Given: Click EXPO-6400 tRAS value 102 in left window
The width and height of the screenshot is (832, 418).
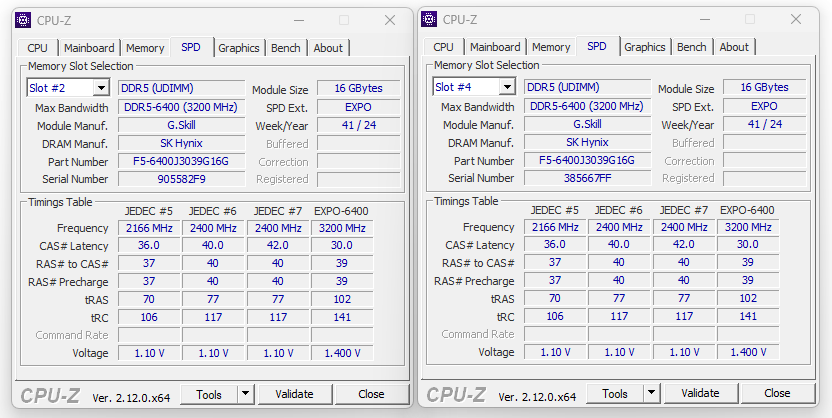Looking at the screenshot, I should click(x=342, y=299).
